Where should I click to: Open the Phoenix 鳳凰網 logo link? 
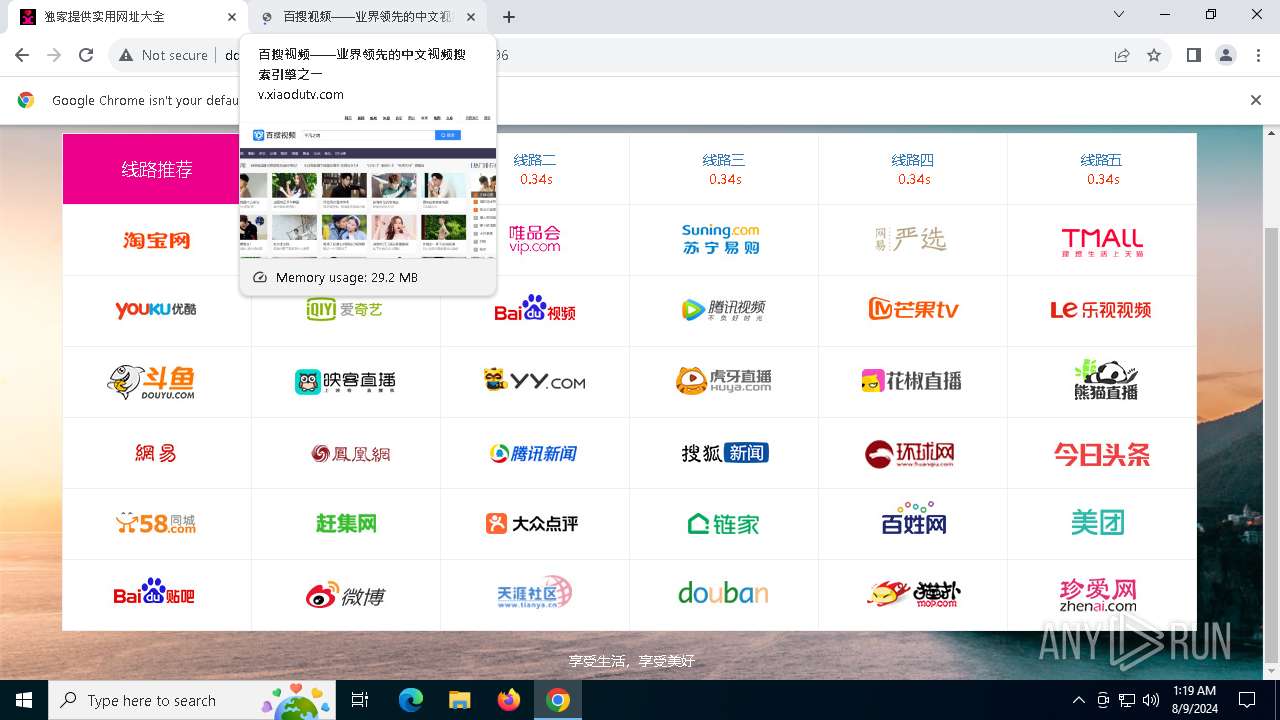click(x=350, y=454)
